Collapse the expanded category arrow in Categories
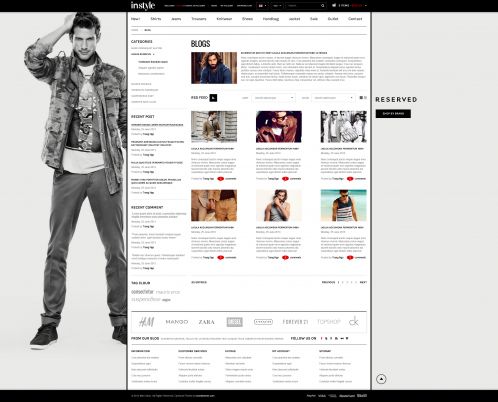 click(x=154, y=54)
